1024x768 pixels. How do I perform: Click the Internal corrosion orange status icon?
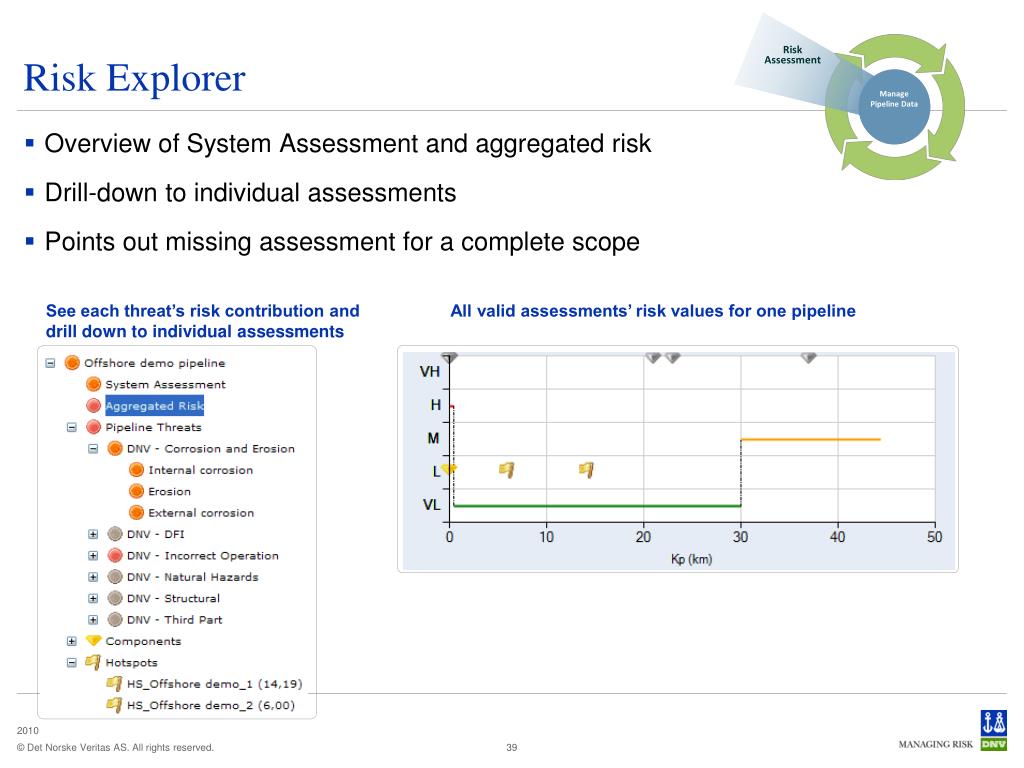(136, 470)
